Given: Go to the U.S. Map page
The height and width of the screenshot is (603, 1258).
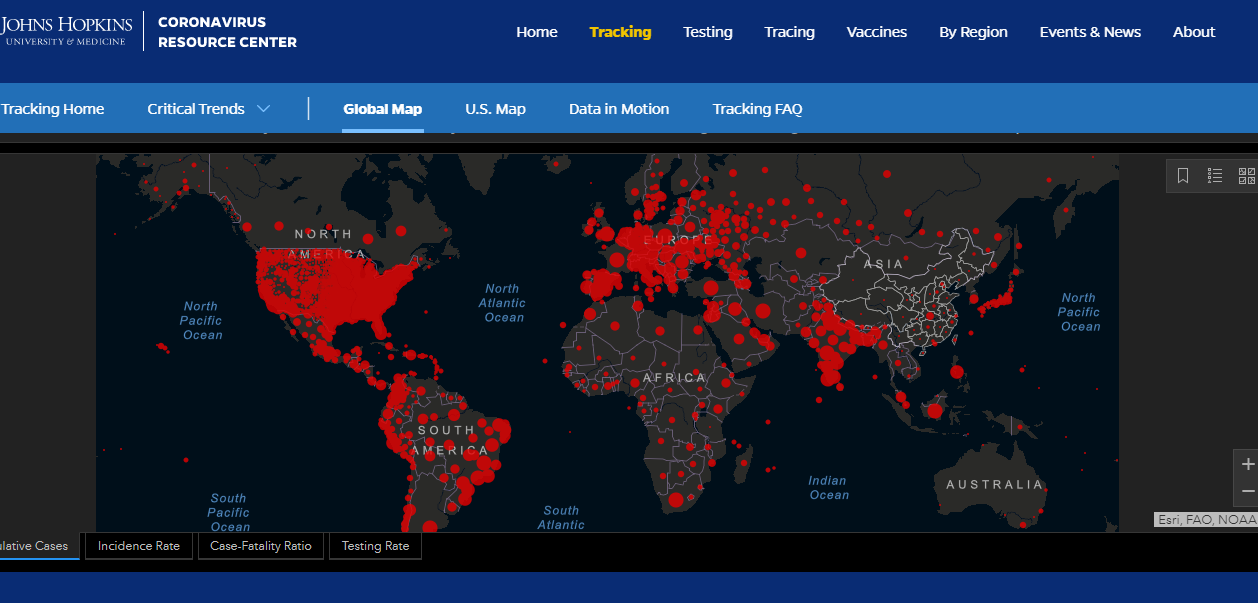Looking at the screenshot, I should pyautogui.click(x=495, y=109).
